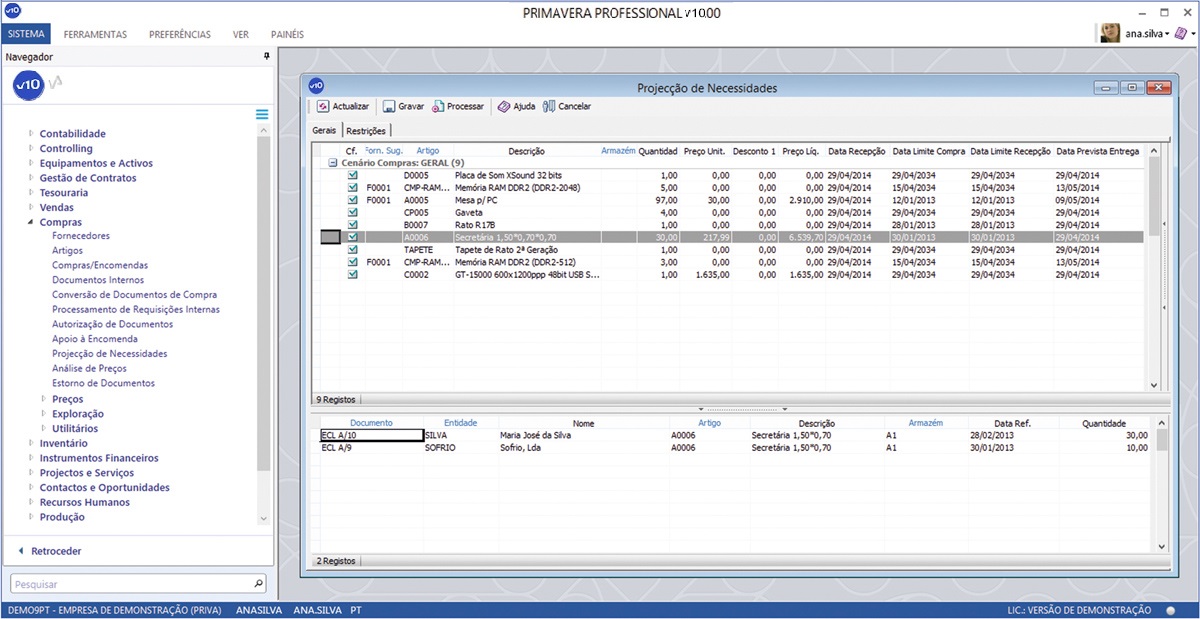Select document ECL A/10 cell
1200x619 pixels.
click(371, 436)
